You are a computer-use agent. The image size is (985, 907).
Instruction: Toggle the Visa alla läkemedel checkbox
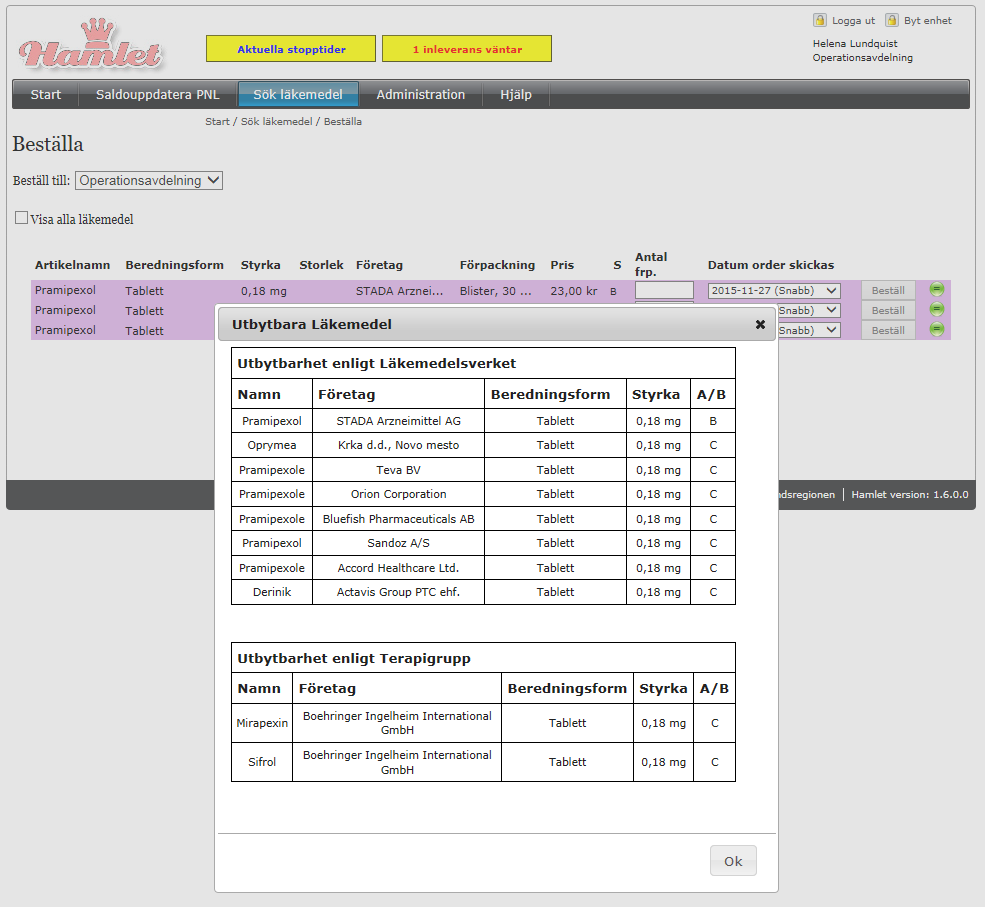click(x=21, y=218)
